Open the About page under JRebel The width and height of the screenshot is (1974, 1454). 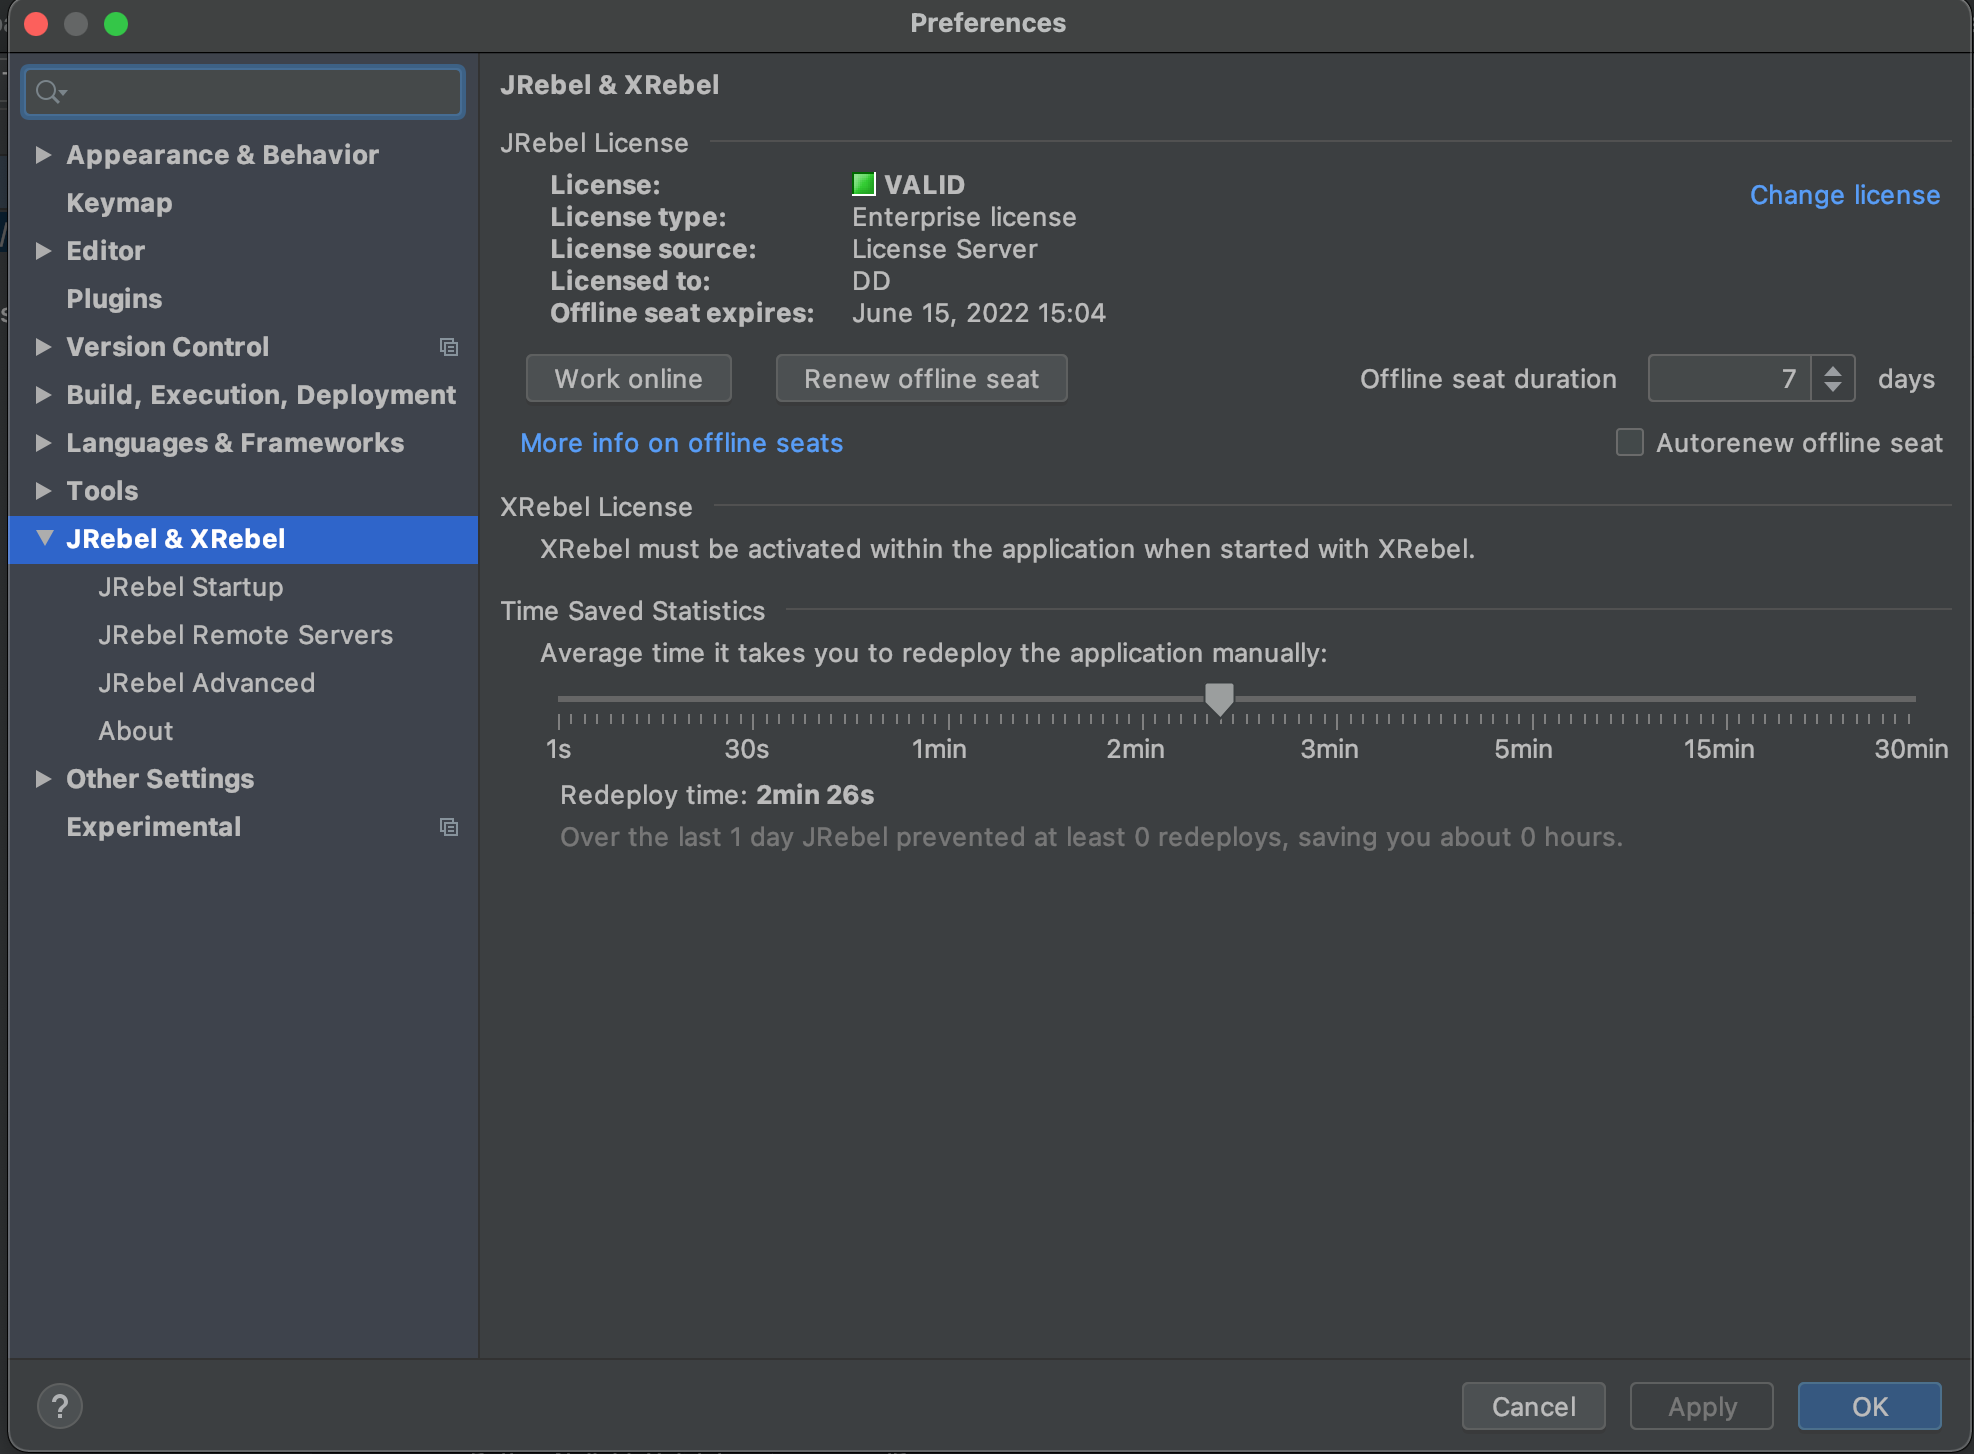pos(136,731)
